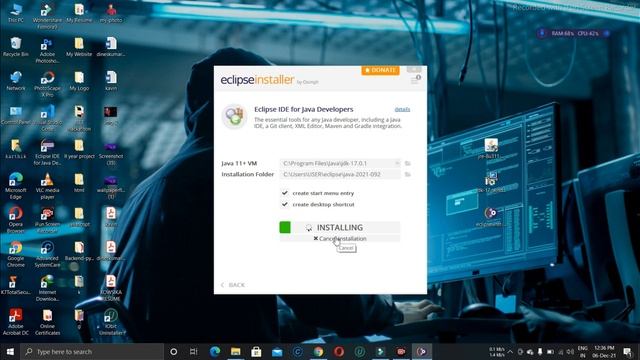Switch to Eclipse Installer taskbar icon

(422, 351)
